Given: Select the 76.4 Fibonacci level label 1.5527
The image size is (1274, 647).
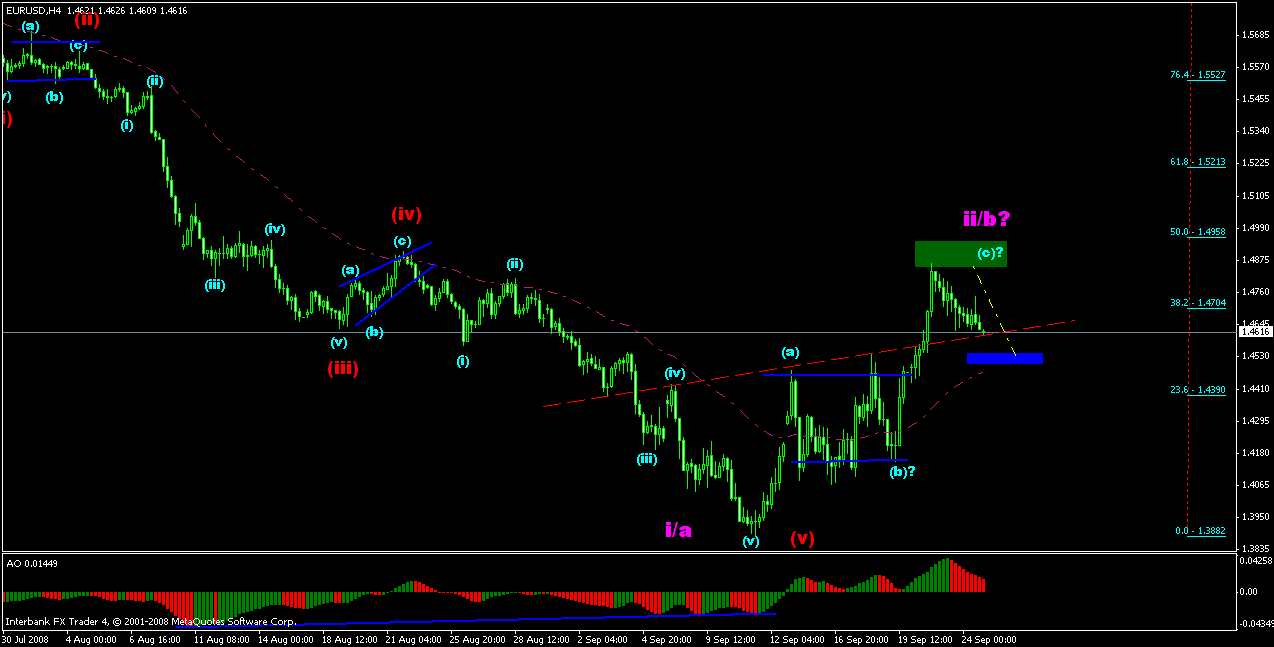Looking at the screenshot, I should pos(1196,75).
